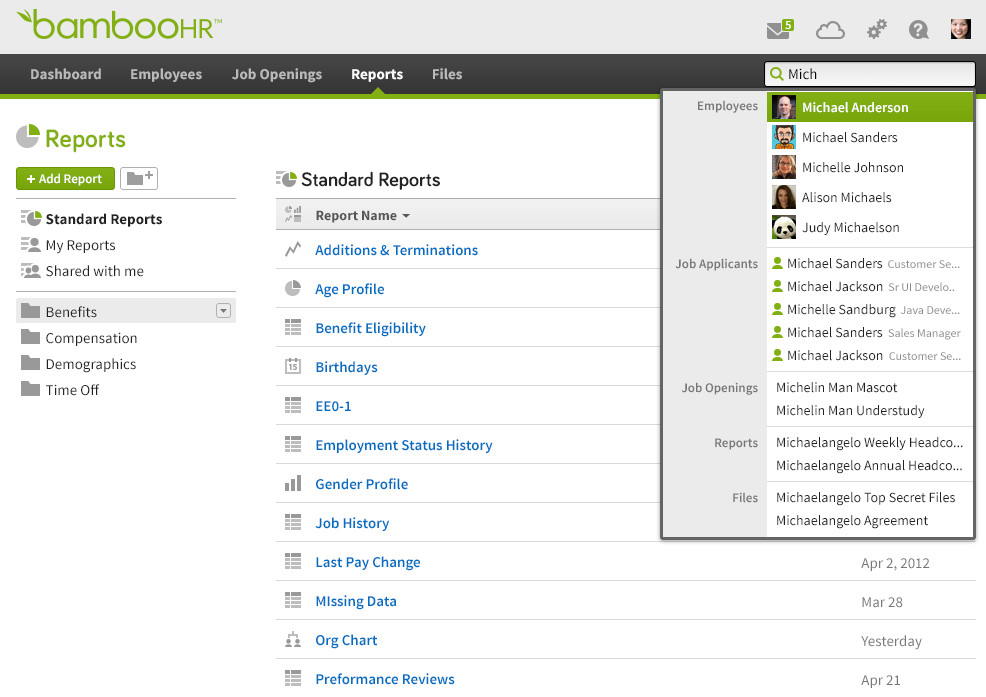The width and height of the screenshot is (986, 697).
Task: Click your profile avatar in the header
Action: pos(960,29)
